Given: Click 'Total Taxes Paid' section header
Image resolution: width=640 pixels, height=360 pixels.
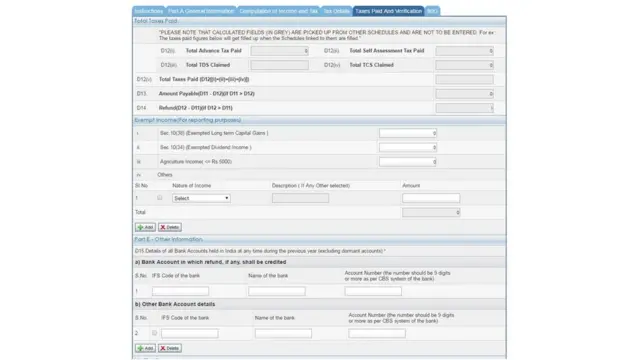Looking at the screenshot, I should (156, 21).
